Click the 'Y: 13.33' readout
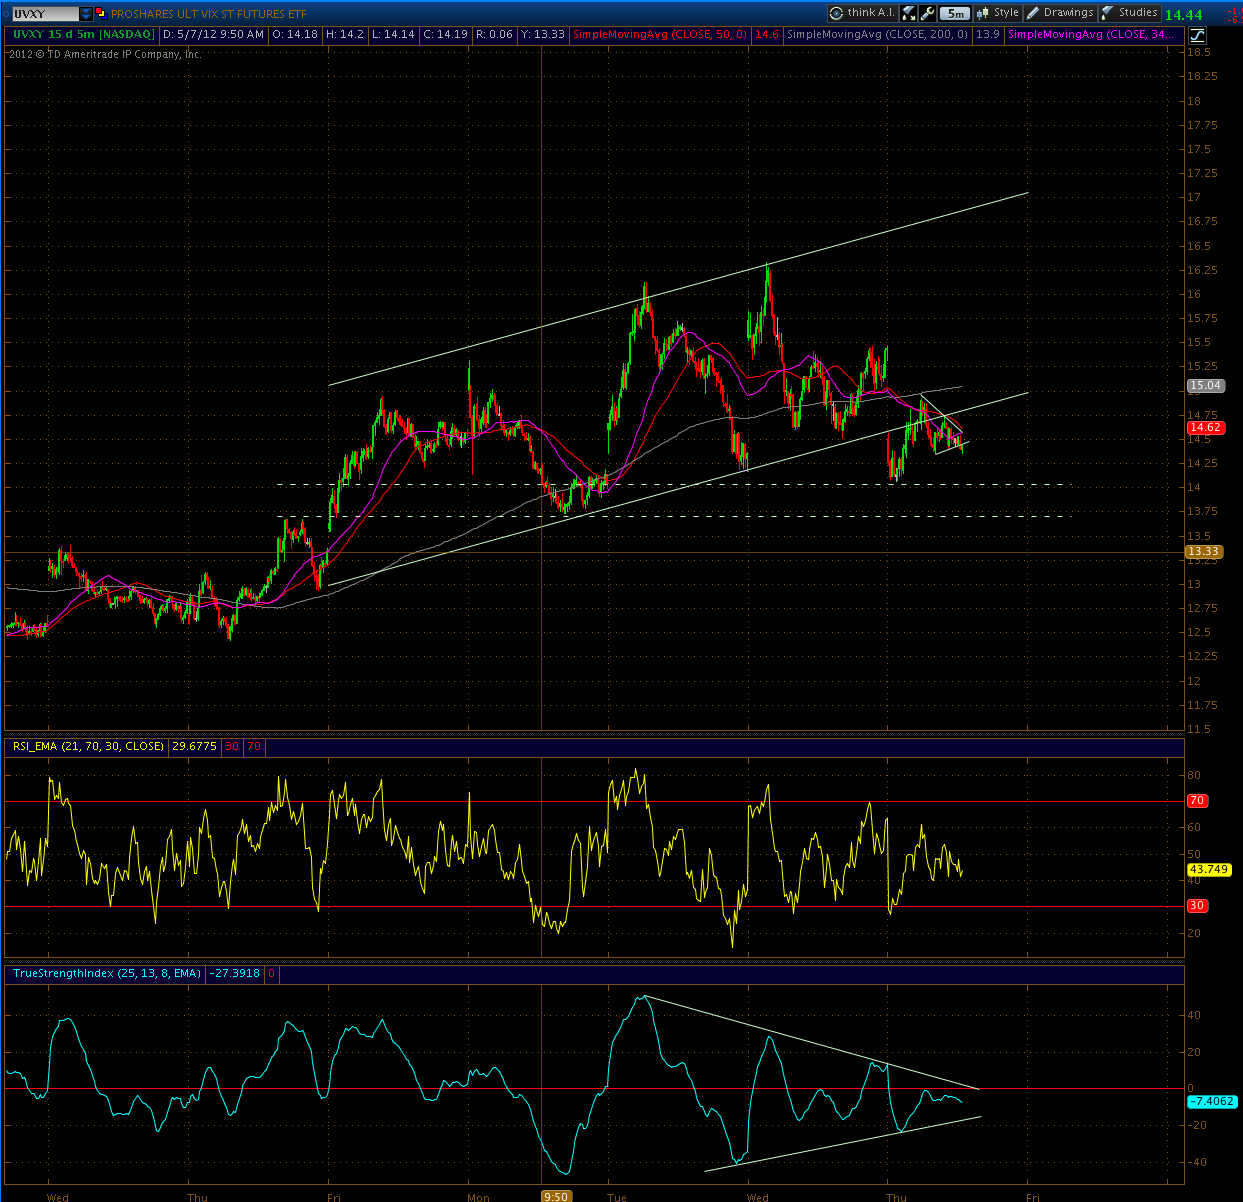The width and height of the screenshot is (1243, 1202). (x=543, y=34)
